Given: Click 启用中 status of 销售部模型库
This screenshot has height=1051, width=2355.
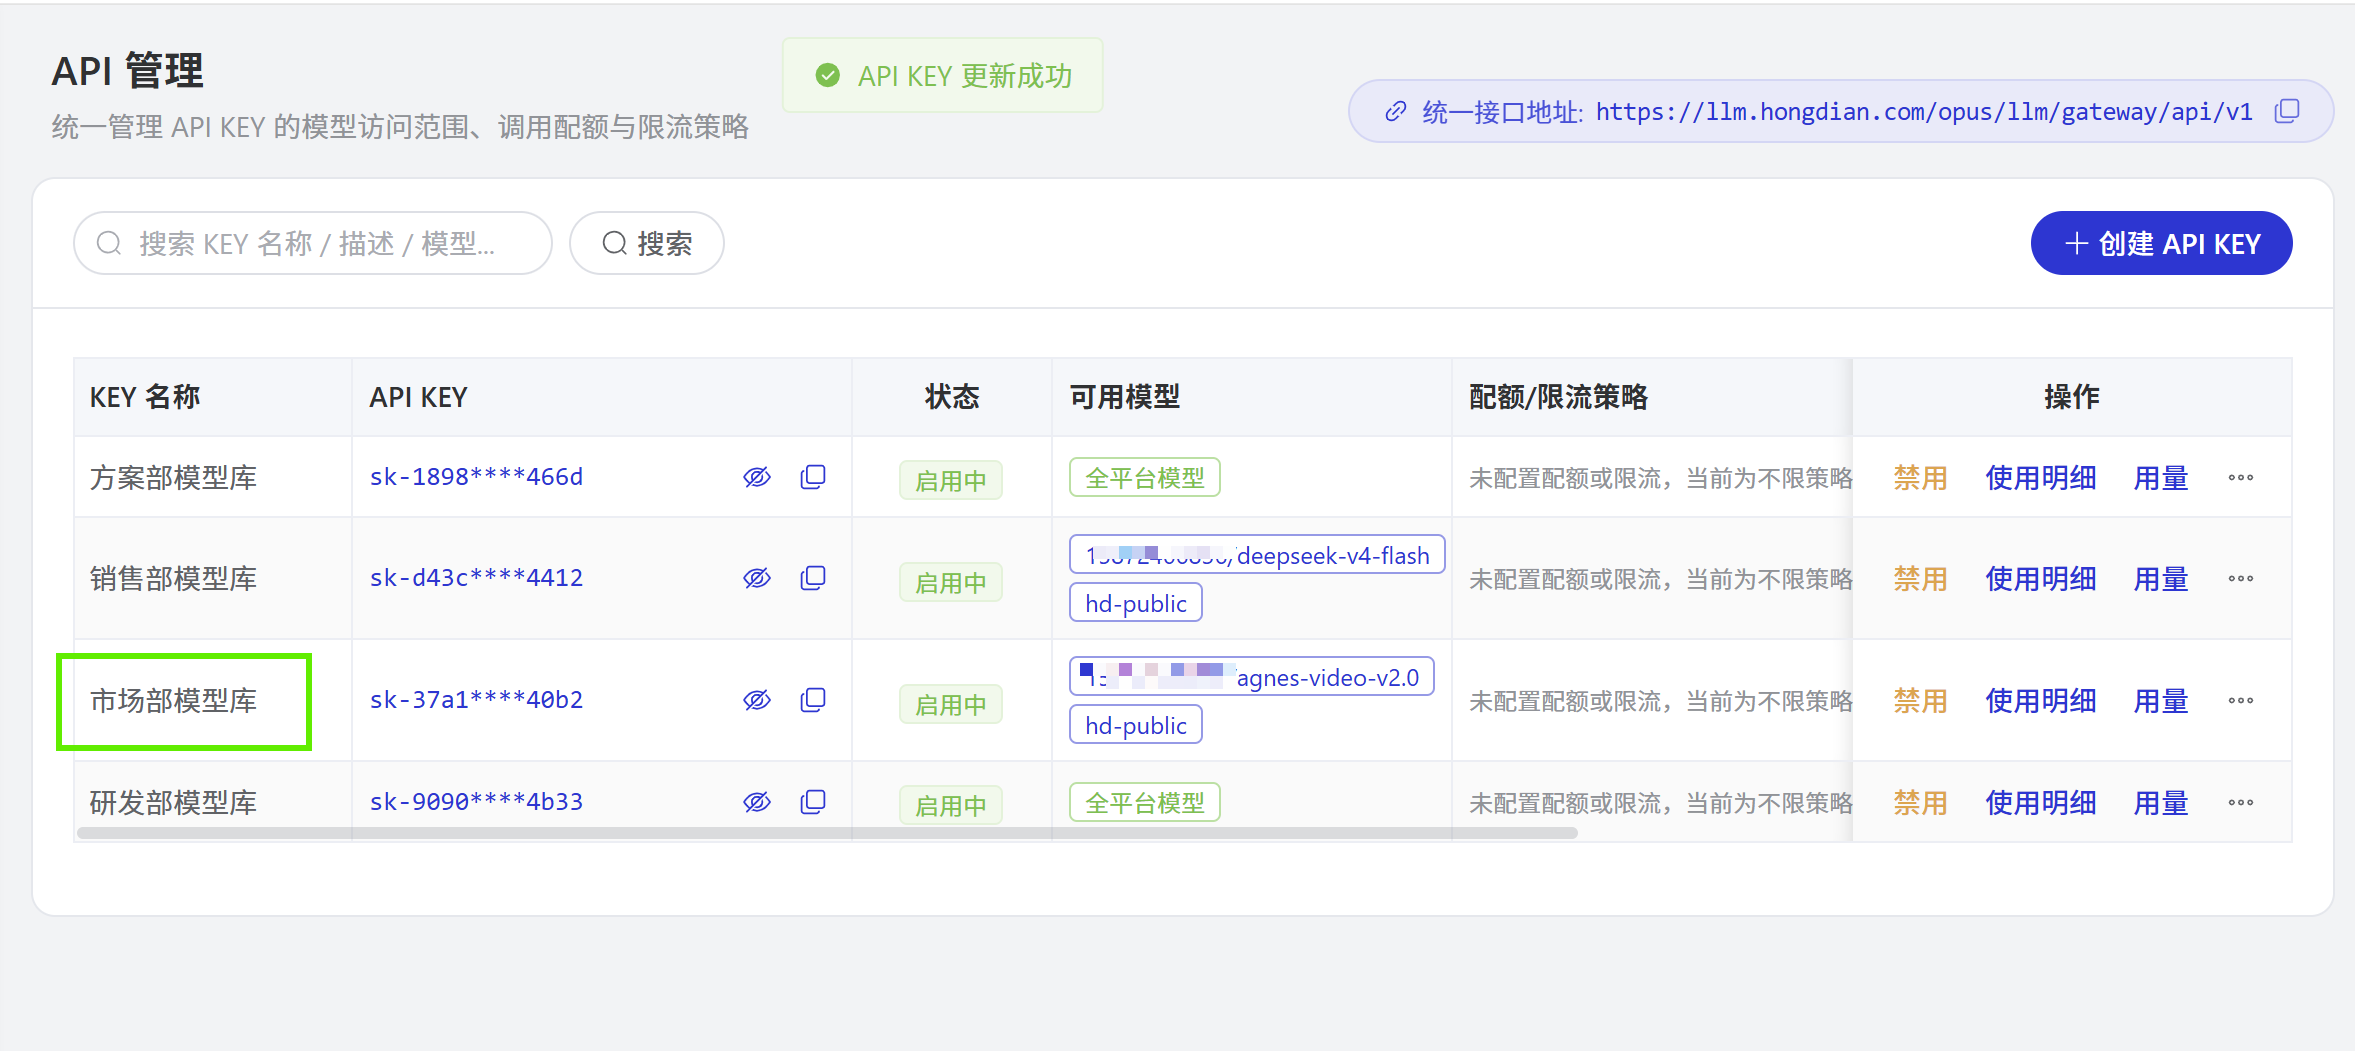Looking at the screenshot, I should [x=951, y=582].
